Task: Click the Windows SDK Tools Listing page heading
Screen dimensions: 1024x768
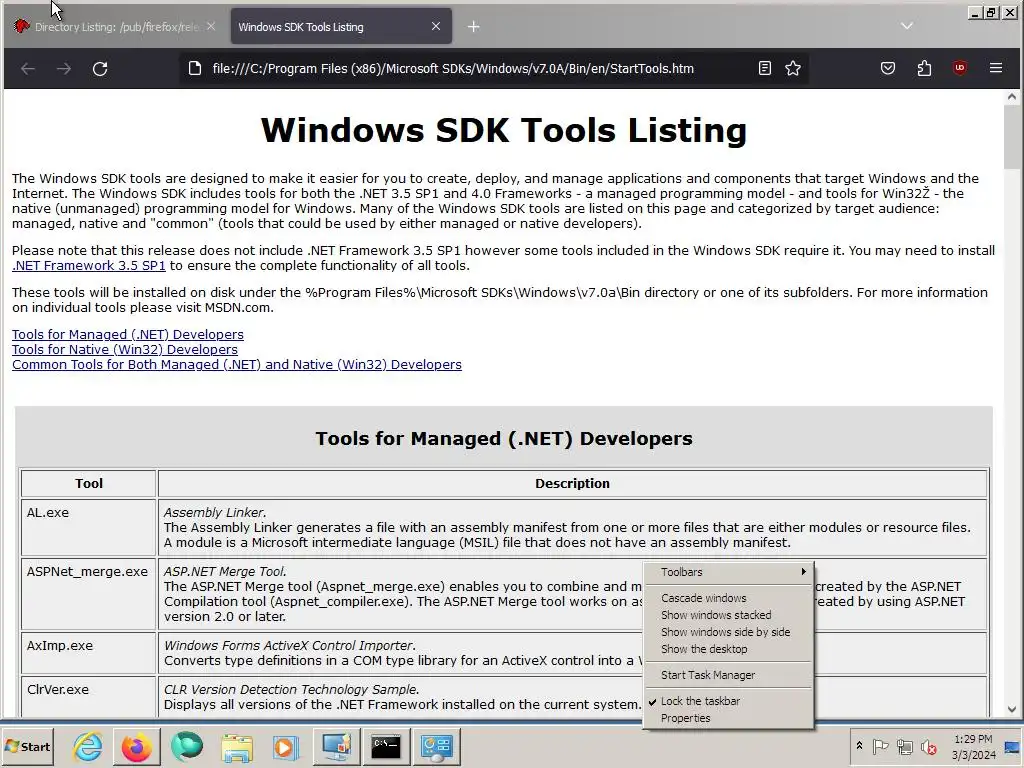Action: (x=504, y=129)
